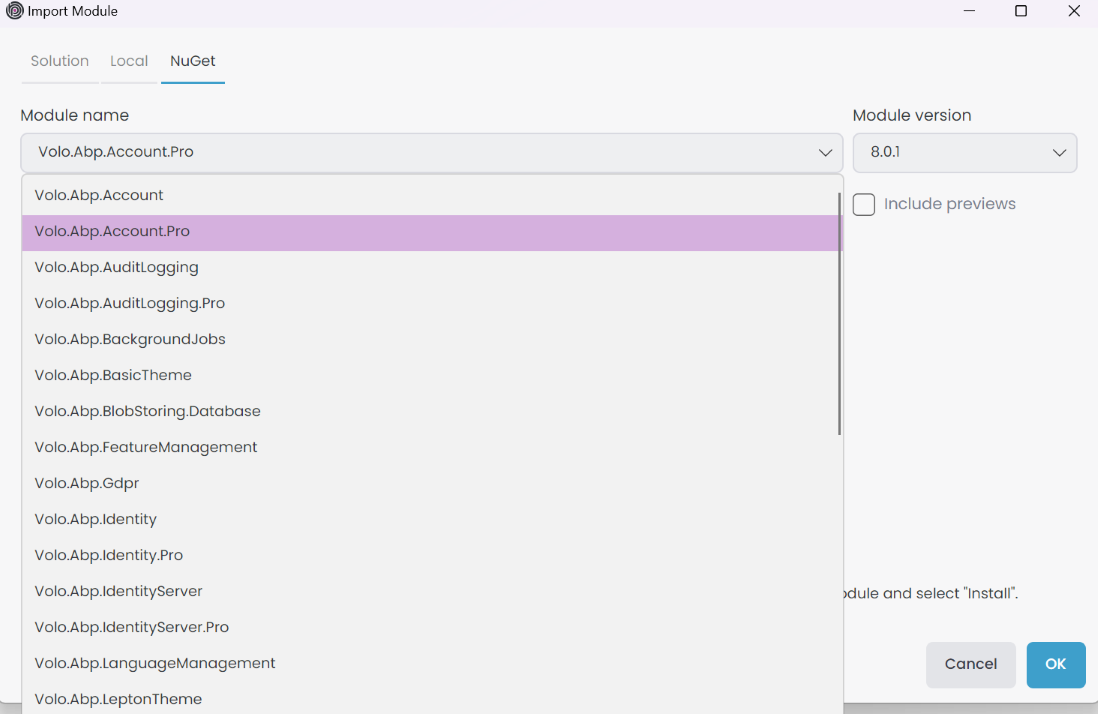1098x714 pixels.
Task: Switch to the Local tab
Action: click(129, 61)
